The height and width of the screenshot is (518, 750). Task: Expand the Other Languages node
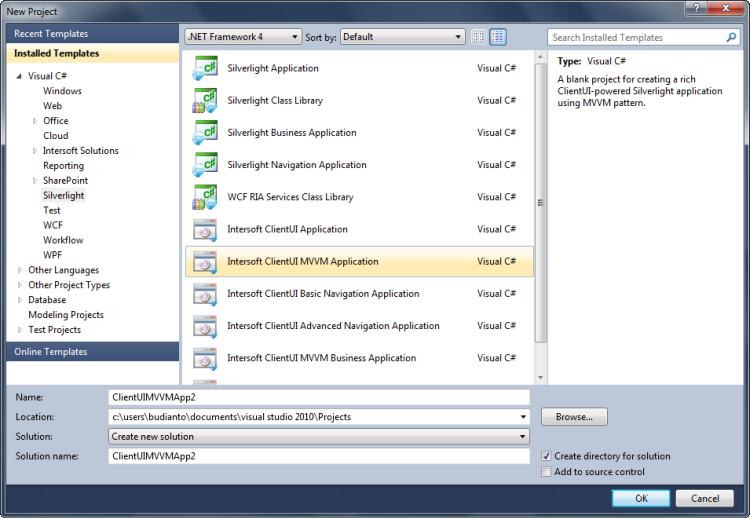[x=20, y=270]
